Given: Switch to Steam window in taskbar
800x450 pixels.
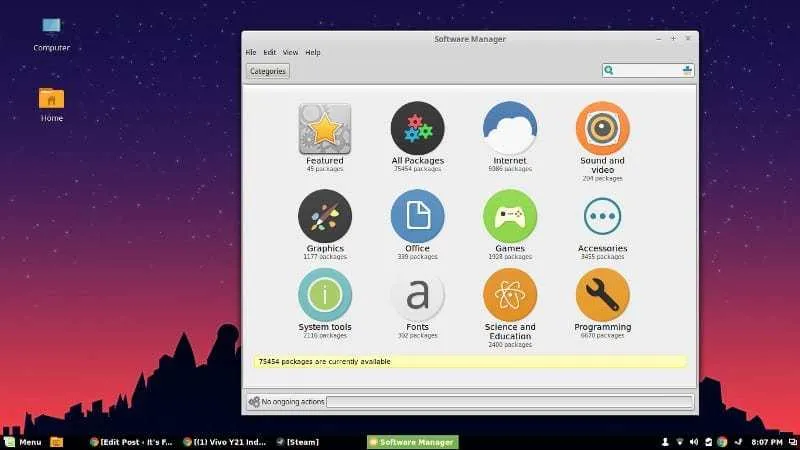Looking at the screenshot, I should pyautogui.click(x=298, y=441).
